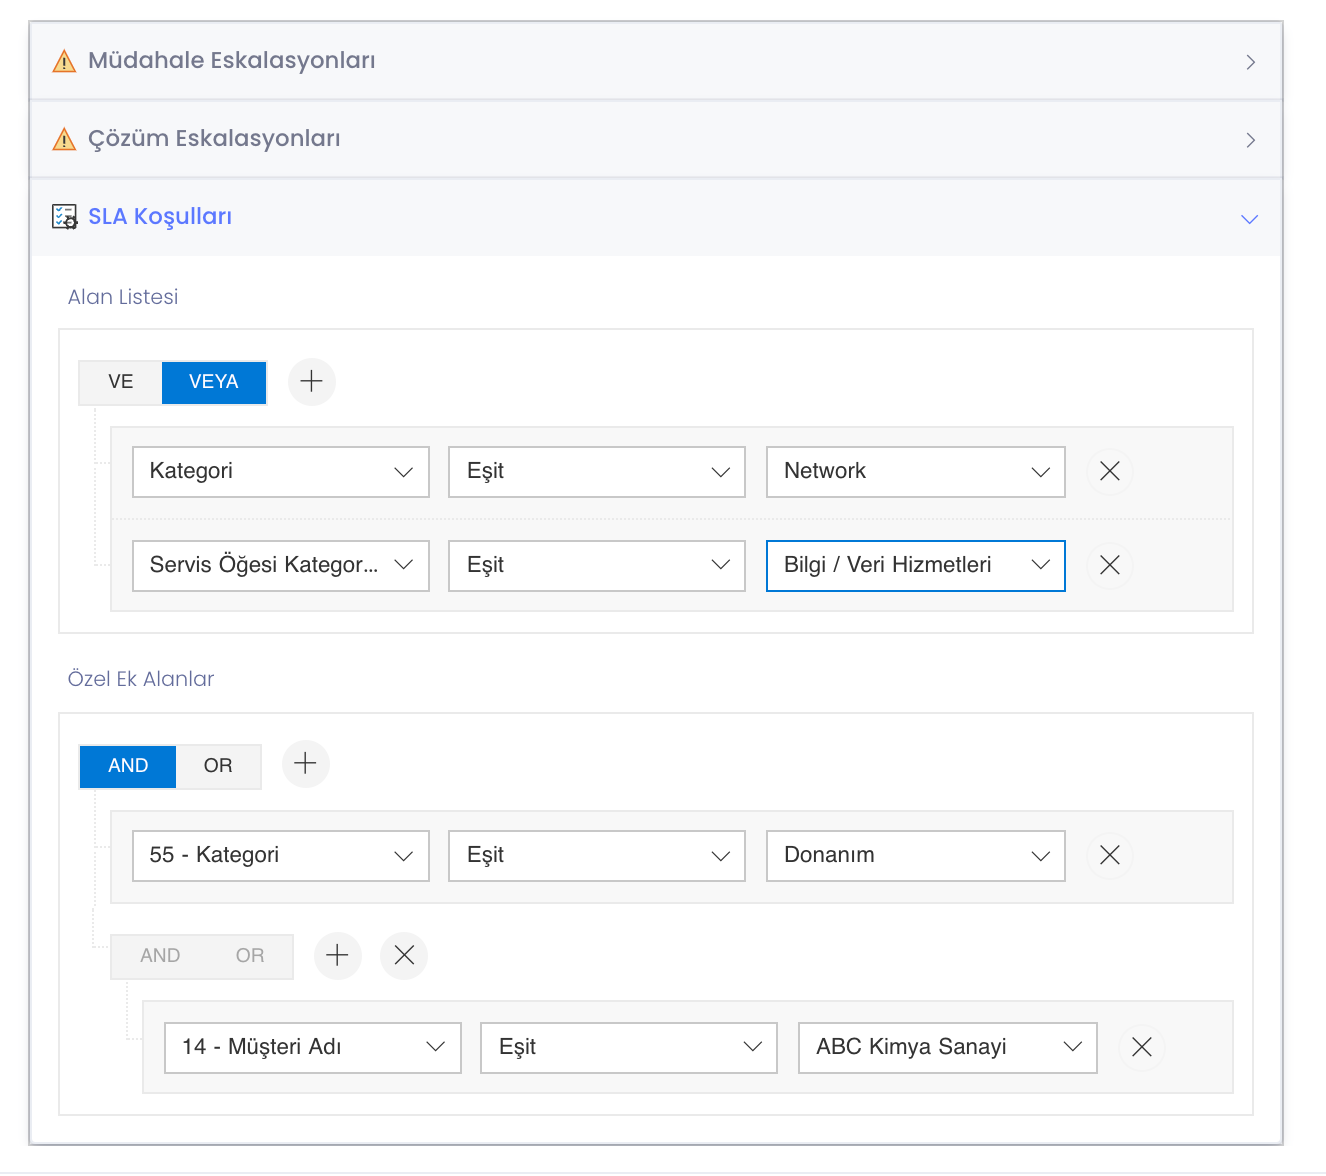The image size is (1326, 1176).
Task: Click plus icon in the nested condition group
Action: (338, 956)
